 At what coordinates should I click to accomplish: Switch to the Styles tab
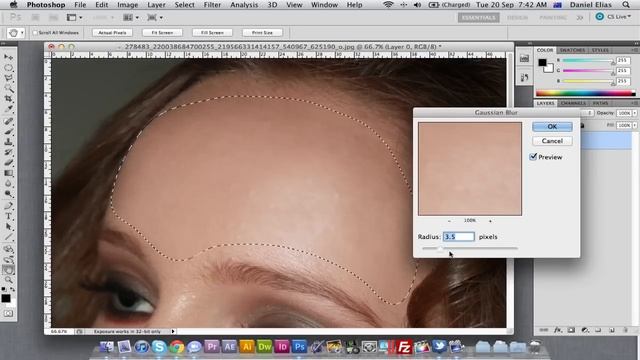pos(600,50)
